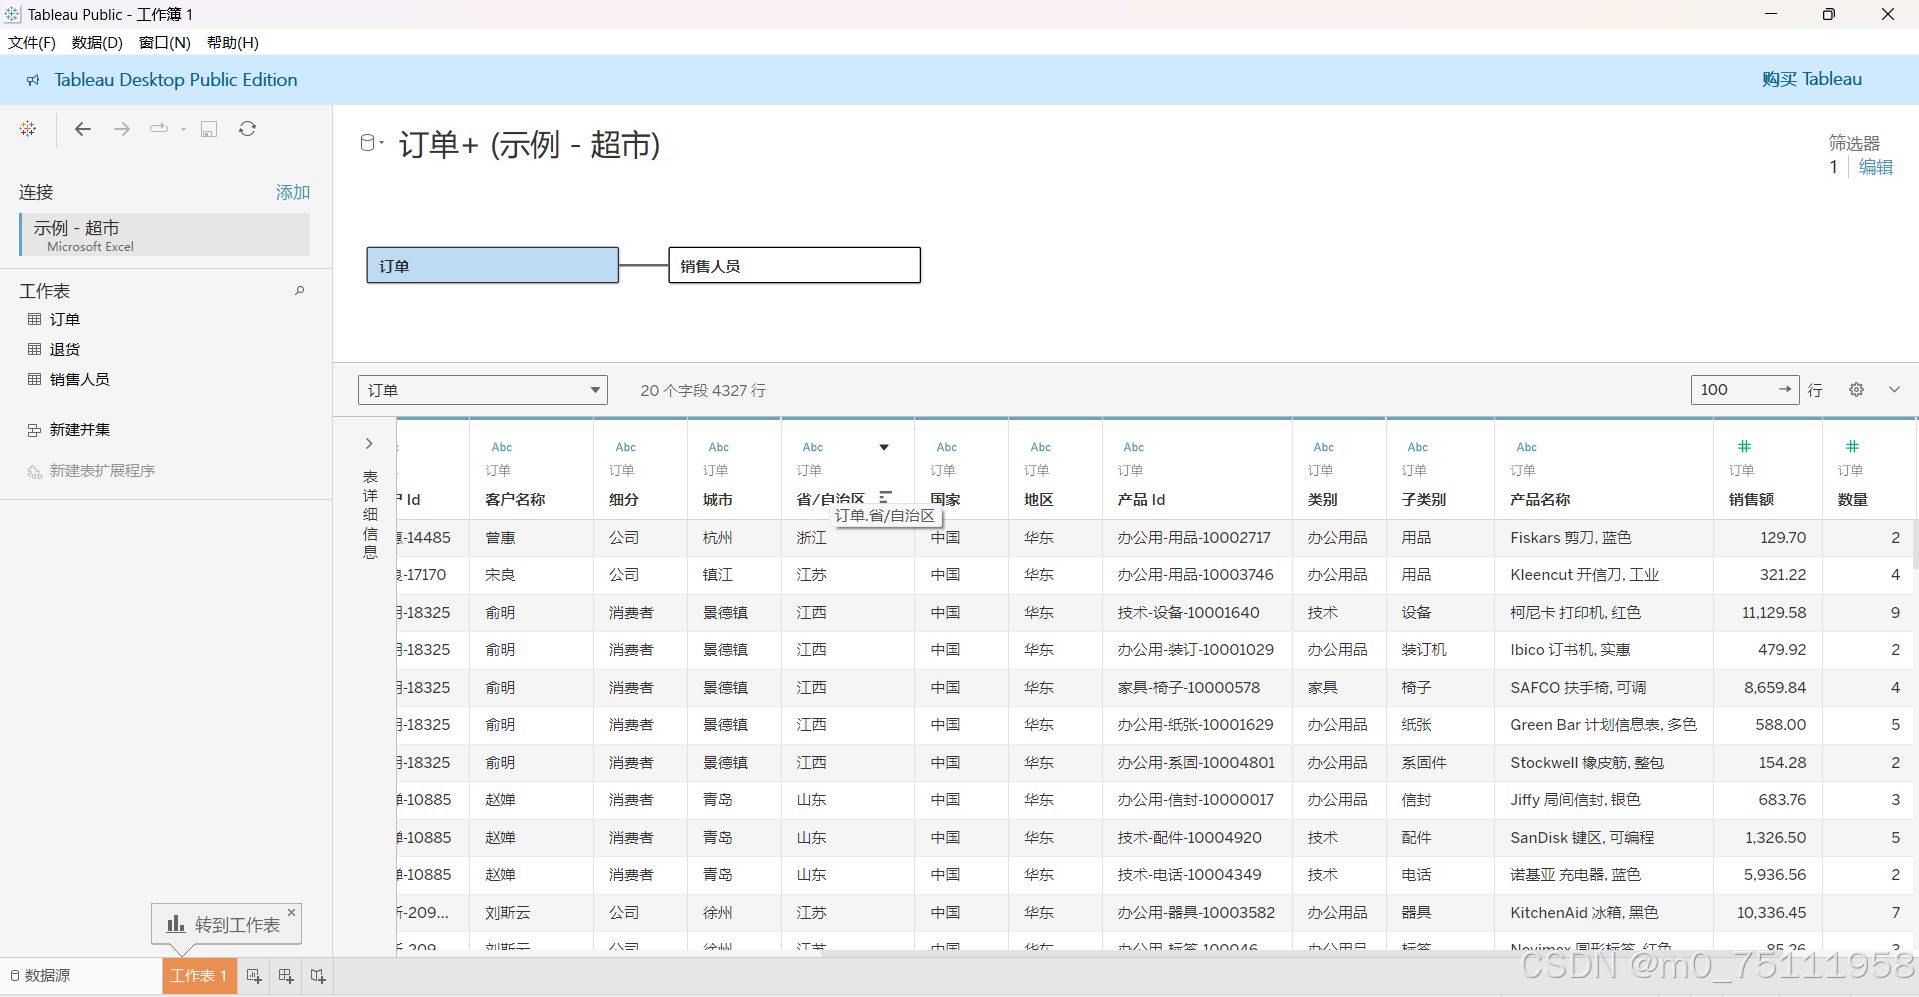Screen dimensions: 1919x997
Task: Click the 杭州 city cell
Action: click(x=718, y=538)
